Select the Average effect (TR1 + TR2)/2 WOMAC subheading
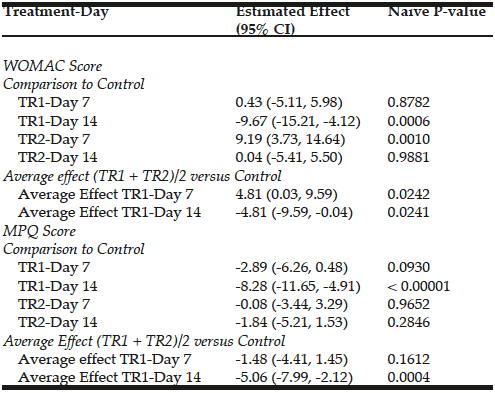The height and width of the screenshot is (393, 495). tap(142, 176)
